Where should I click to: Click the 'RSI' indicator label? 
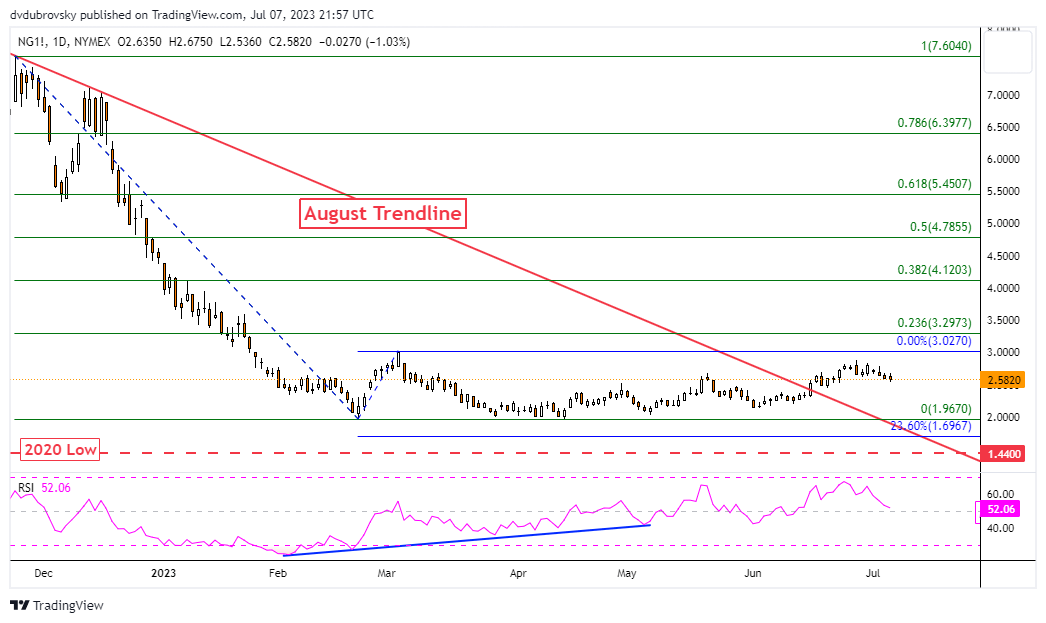pyautogui.click(x=26, y=488)
